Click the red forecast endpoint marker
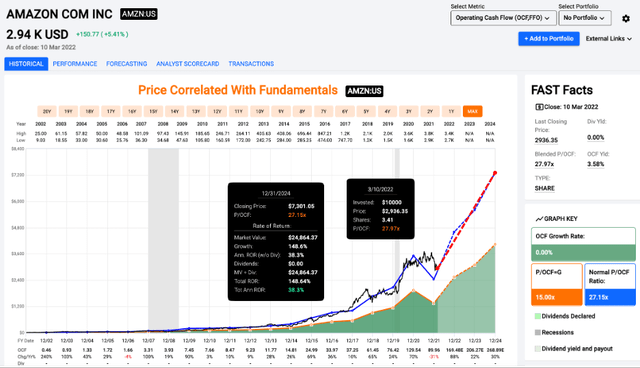 [x=495, y=173]
